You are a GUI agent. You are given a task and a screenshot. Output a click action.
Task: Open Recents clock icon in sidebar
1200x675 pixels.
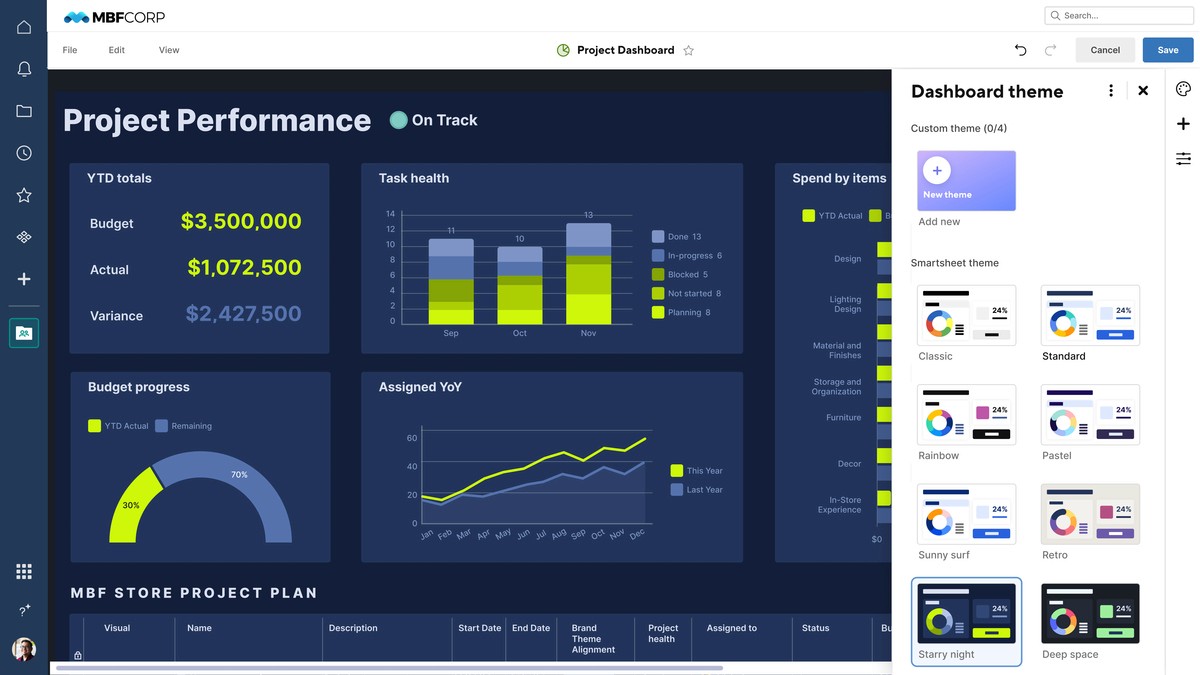pyautogui.click(x=24, y=153)
